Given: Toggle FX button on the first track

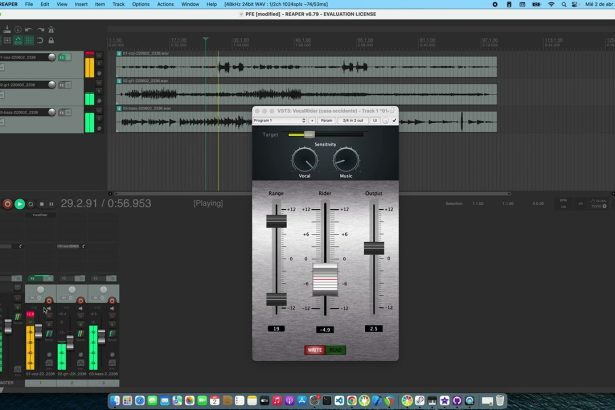Looking at the screenshot, I should 62,58.
